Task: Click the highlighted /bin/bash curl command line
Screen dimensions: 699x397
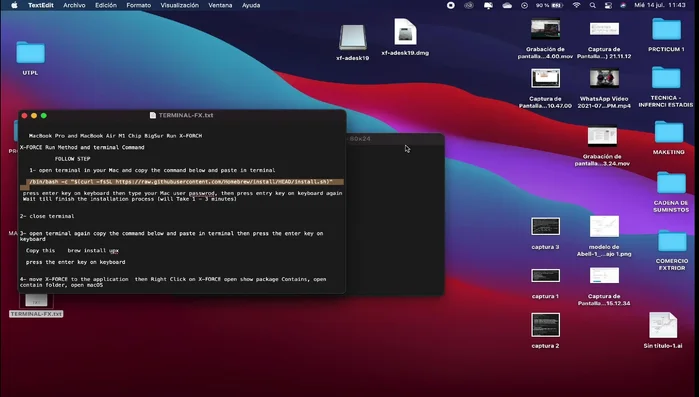Action: click(x=182, y=182)
